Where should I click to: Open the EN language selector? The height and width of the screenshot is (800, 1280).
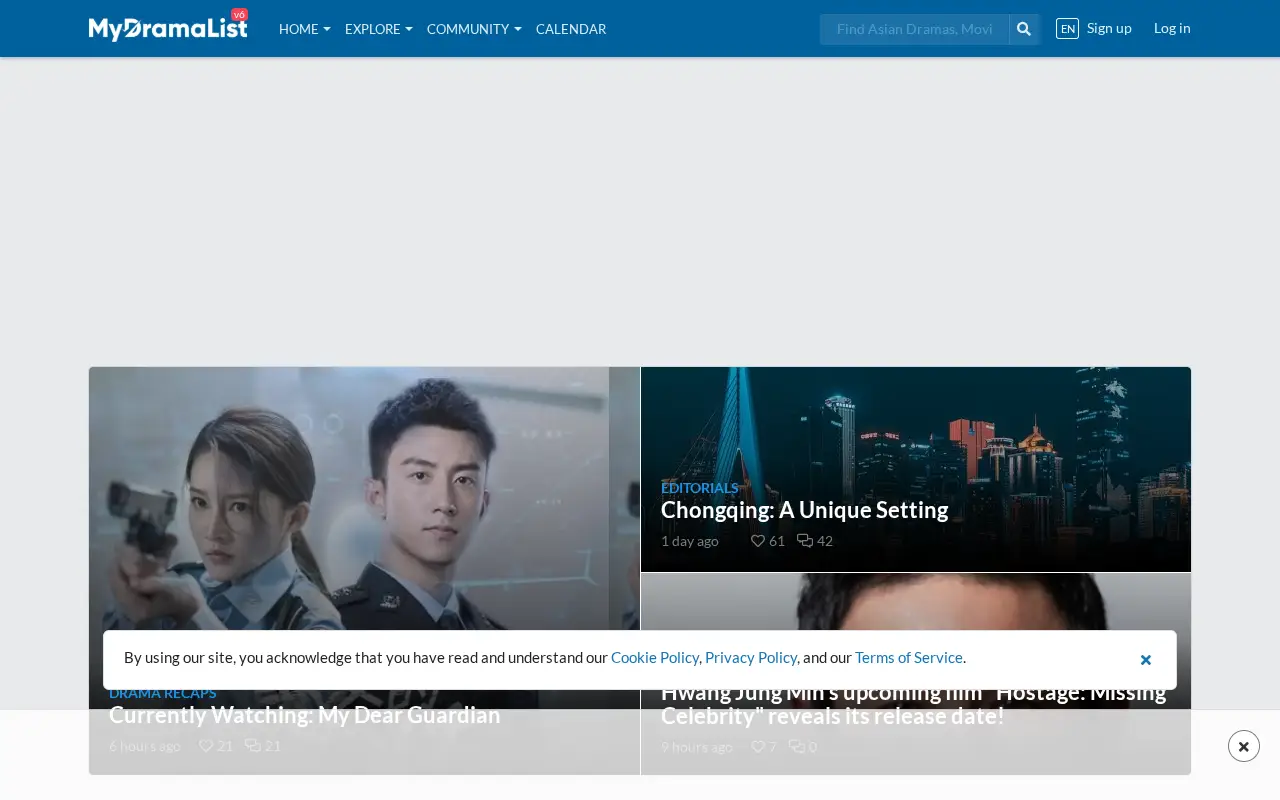[1067, 28]
